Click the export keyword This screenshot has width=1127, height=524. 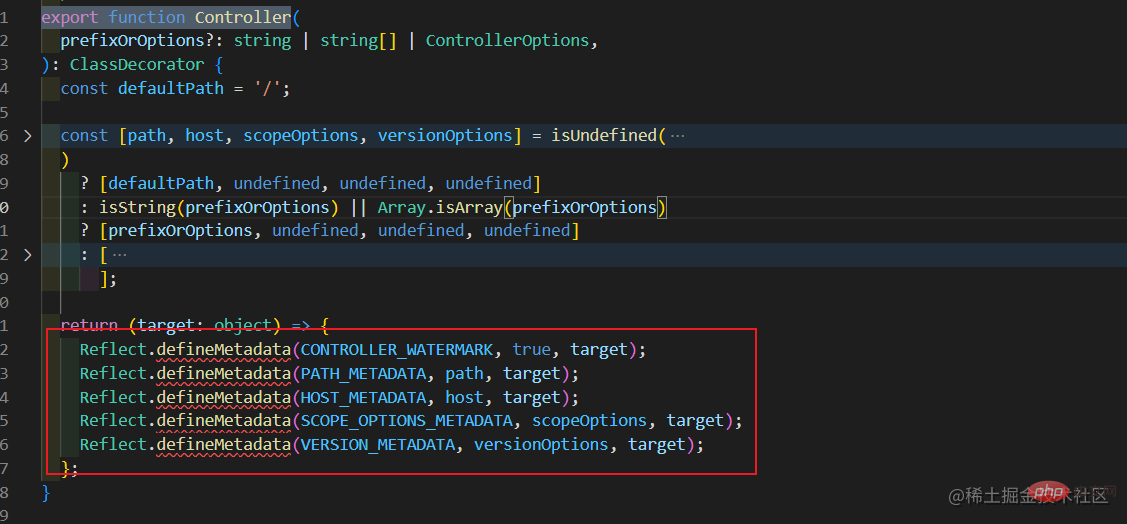pyautogui.click(x=70, y=17)
